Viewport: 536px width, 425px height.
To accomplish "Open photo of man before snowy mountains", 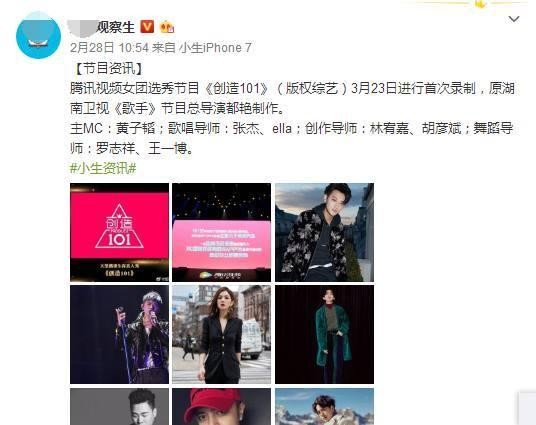I will pyautogui.click(x=324, y=407).
